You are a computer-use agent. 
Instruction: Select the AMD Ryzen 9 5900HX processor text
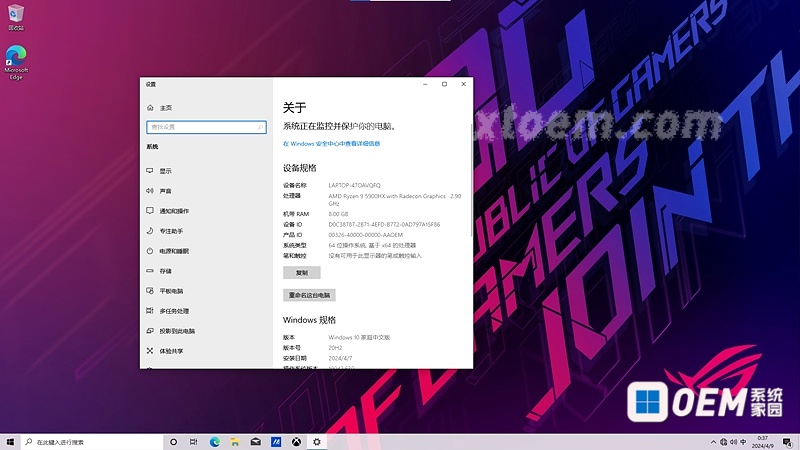394,199
